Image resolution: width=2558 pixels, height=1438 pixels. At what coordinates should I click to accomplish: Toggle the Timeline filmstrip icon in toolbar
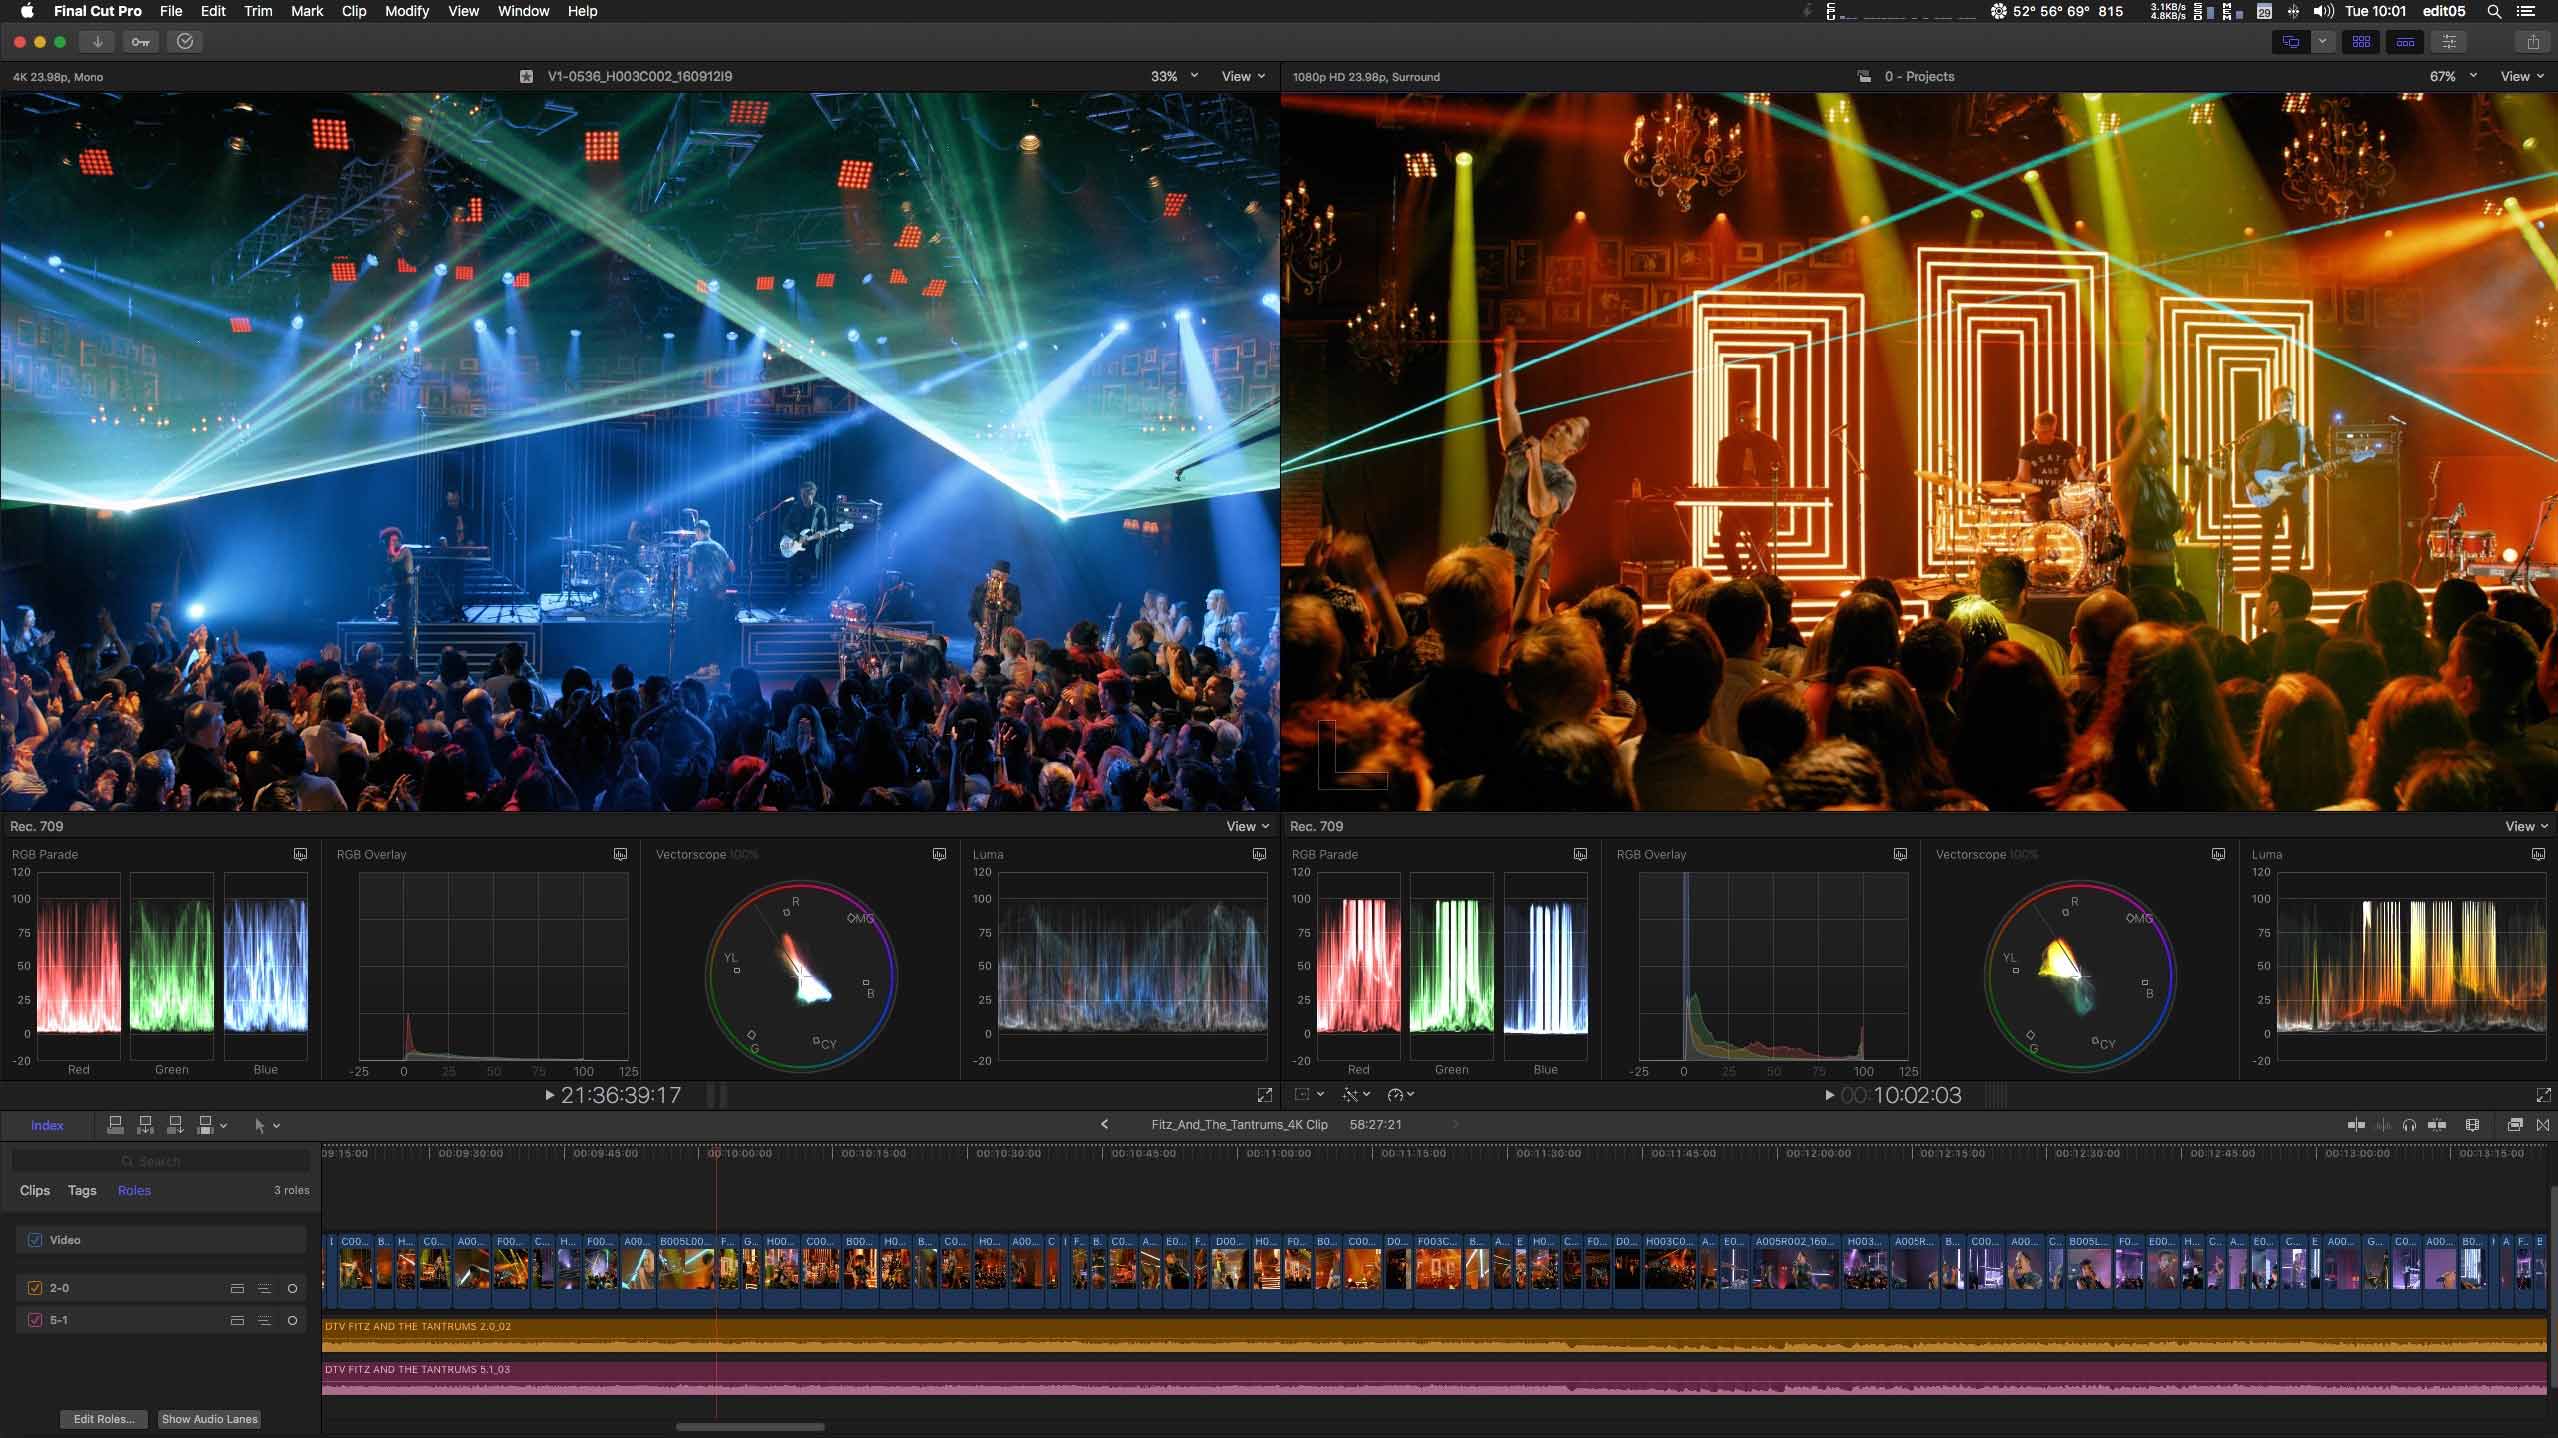point(2405,41)
